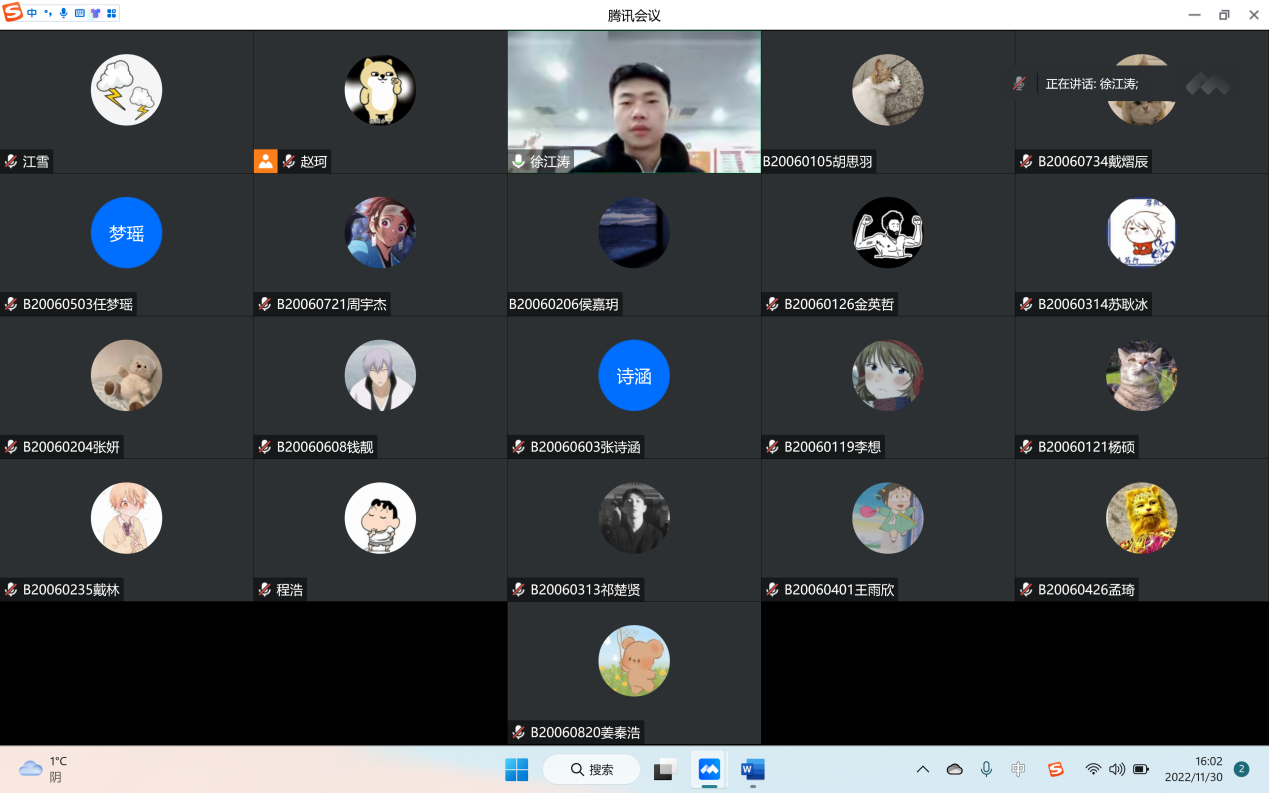
Task: Toggle Sogou Chinese/English input mode
Action: click(x=32, y=13)
